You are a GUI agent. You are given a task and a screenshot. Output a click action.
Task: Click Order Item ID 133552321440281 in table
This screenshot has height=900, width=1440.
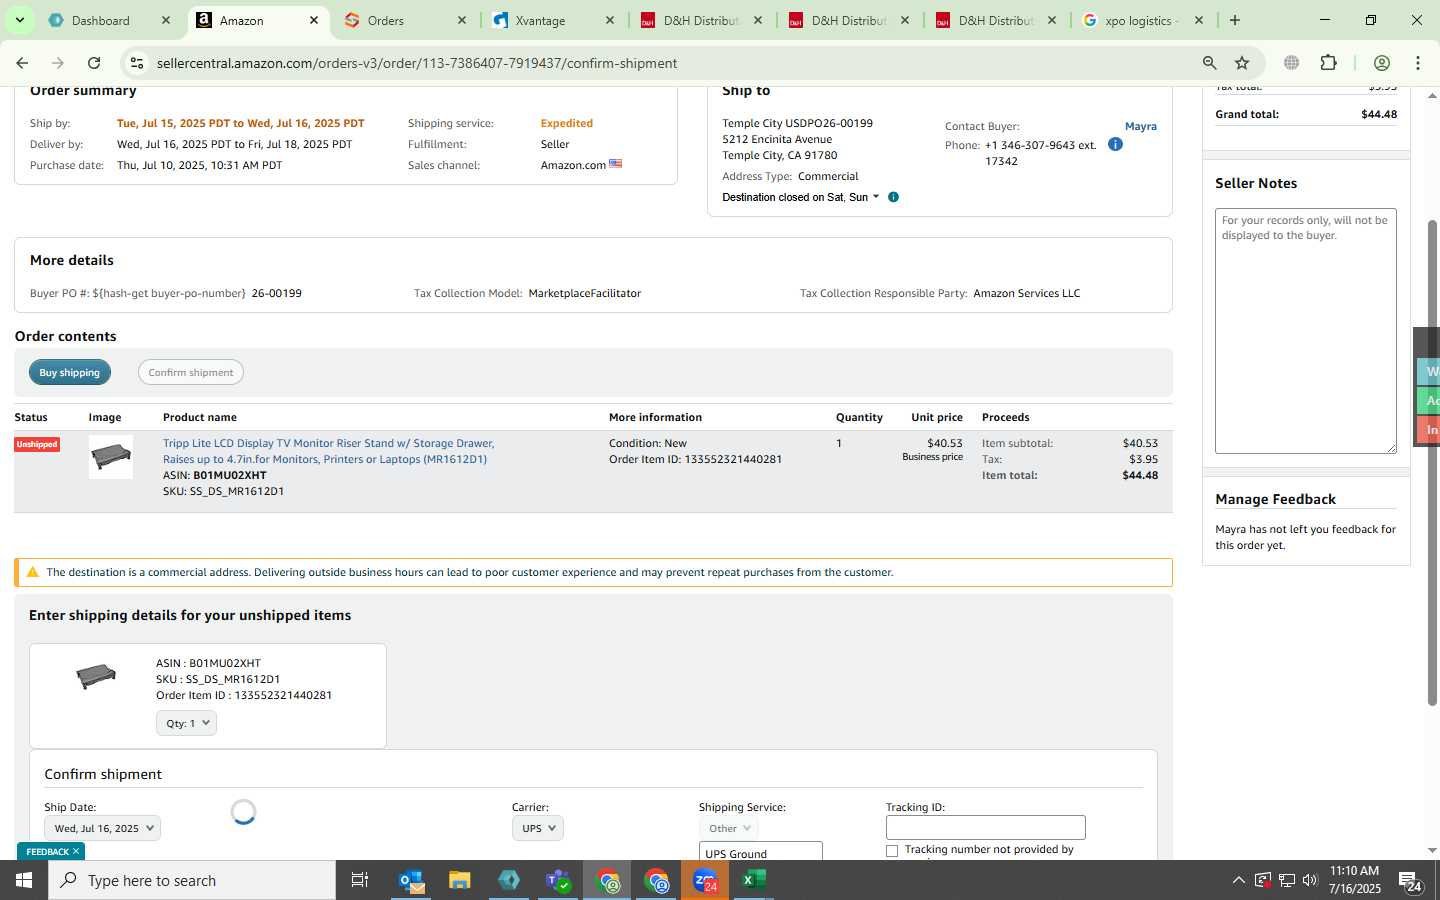click(x=695, y=459)
